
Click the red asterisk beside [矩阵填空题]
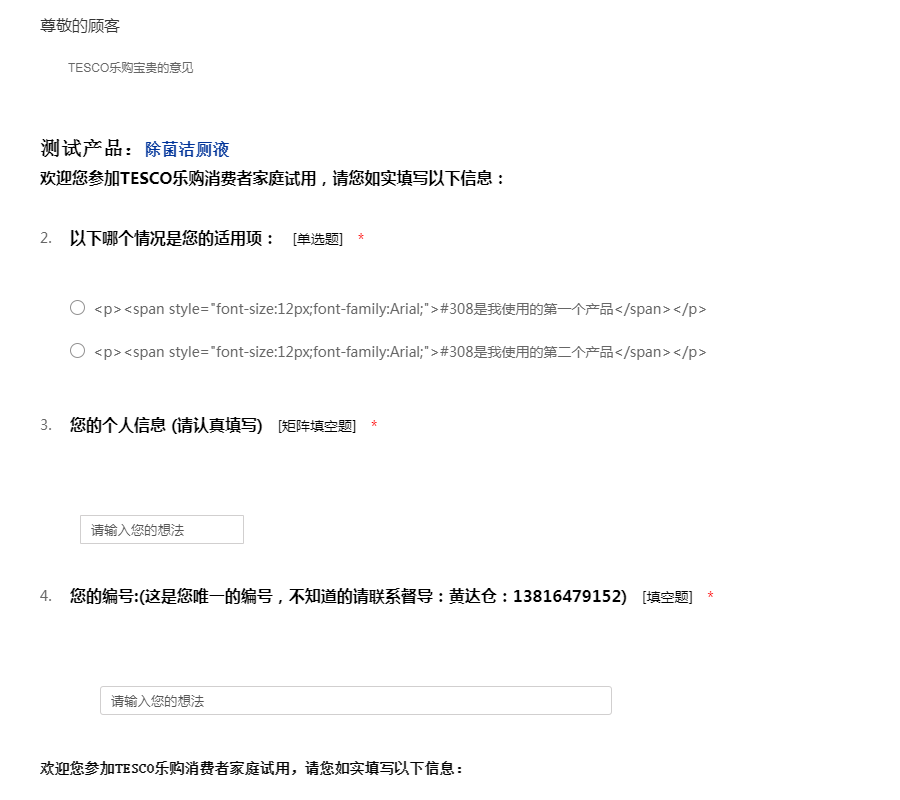coord(374,426)
